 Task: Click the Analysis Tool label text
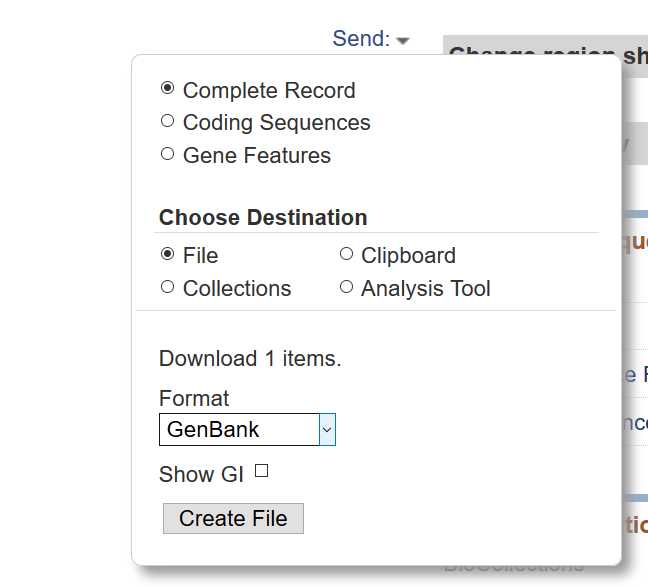426,288
